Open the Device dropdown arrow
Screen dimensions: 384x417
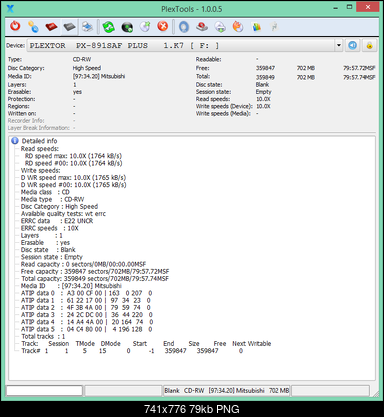(339, 45)
